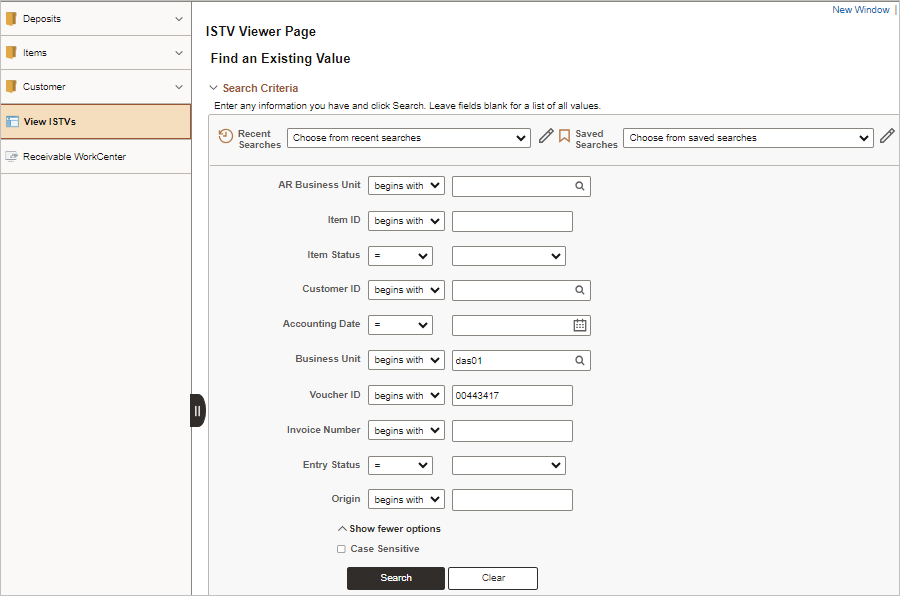Open Customer ID lookup magnifier

coord(580,290)
